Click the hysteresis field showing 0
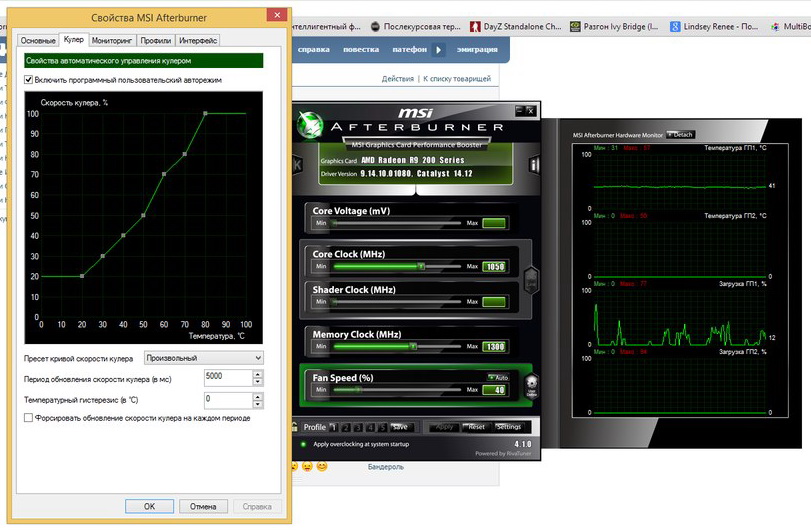 (228, 400)
